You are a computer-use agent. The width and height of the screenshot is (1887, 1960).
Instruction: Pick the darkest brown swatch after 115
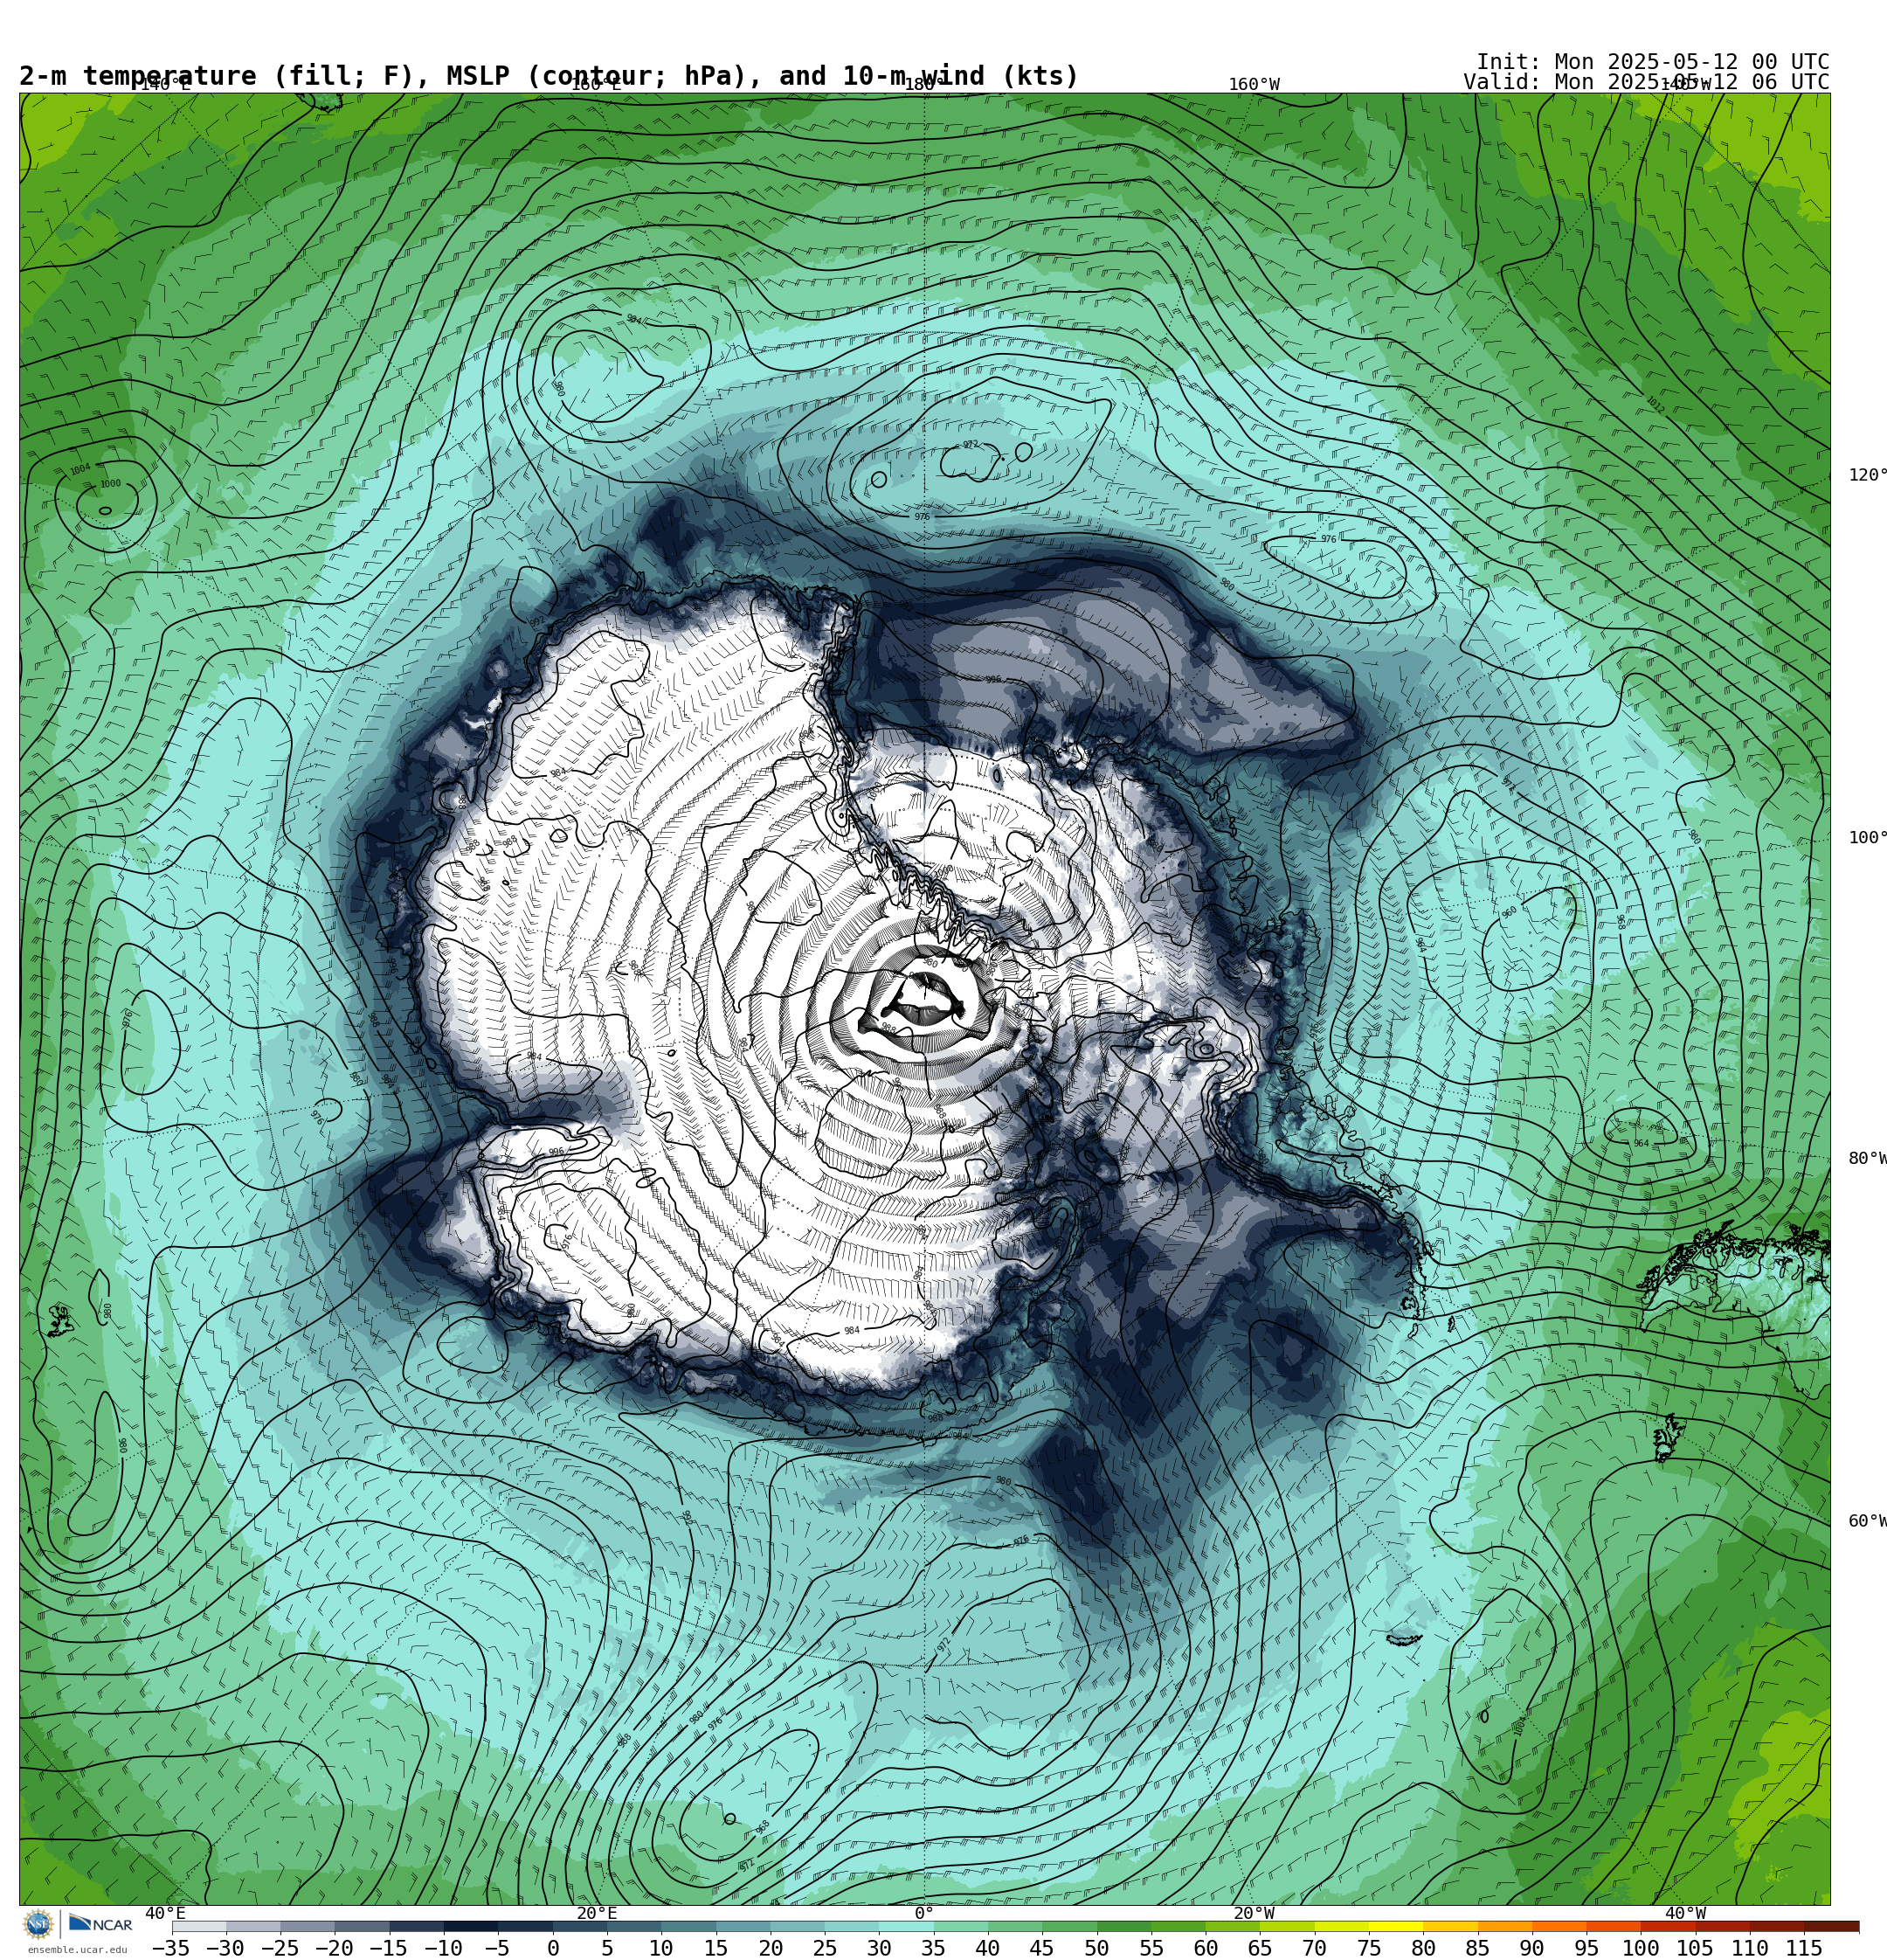click(x=1832, y=1926)
